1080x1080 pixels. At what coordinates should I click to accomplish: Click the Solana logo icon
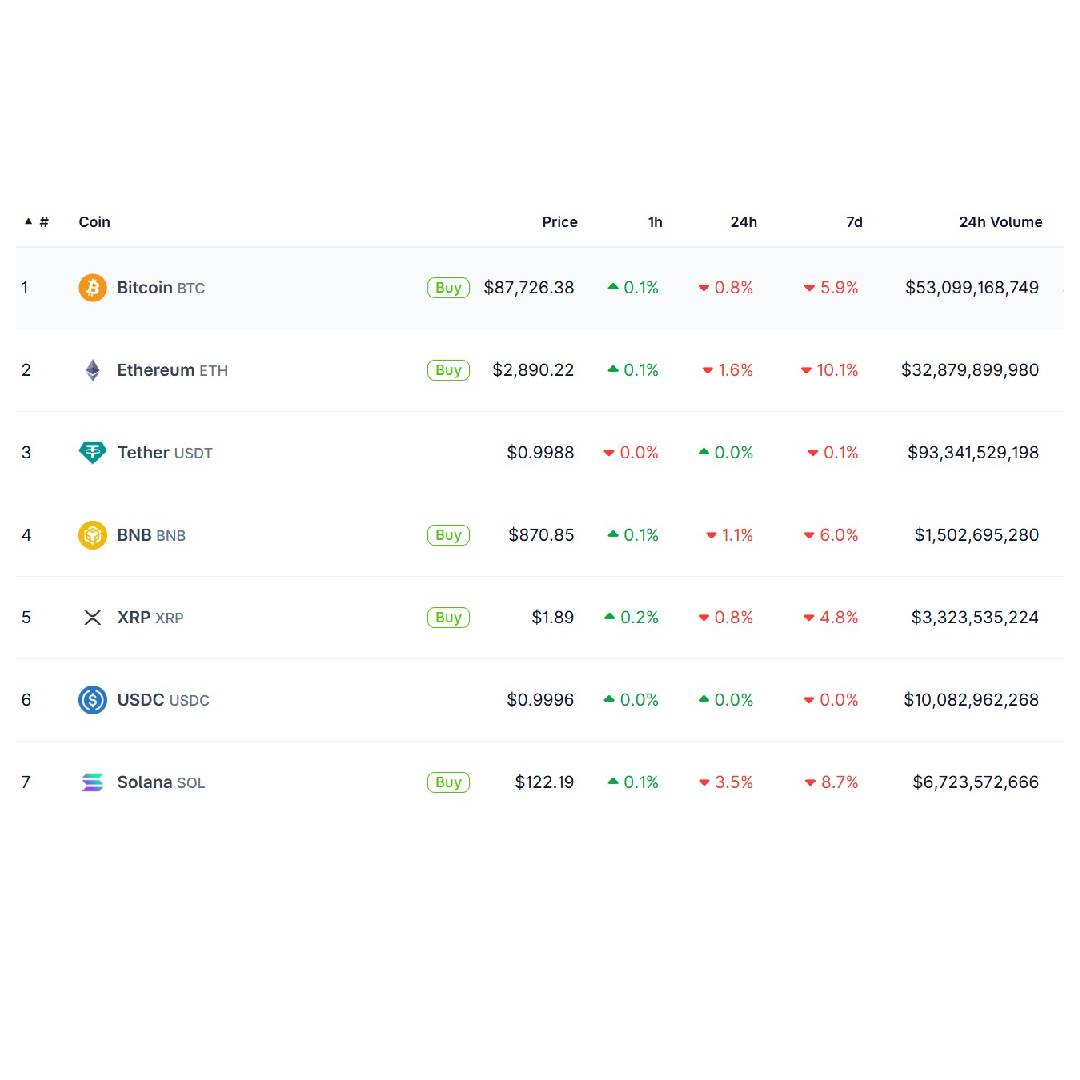(92, 783)
